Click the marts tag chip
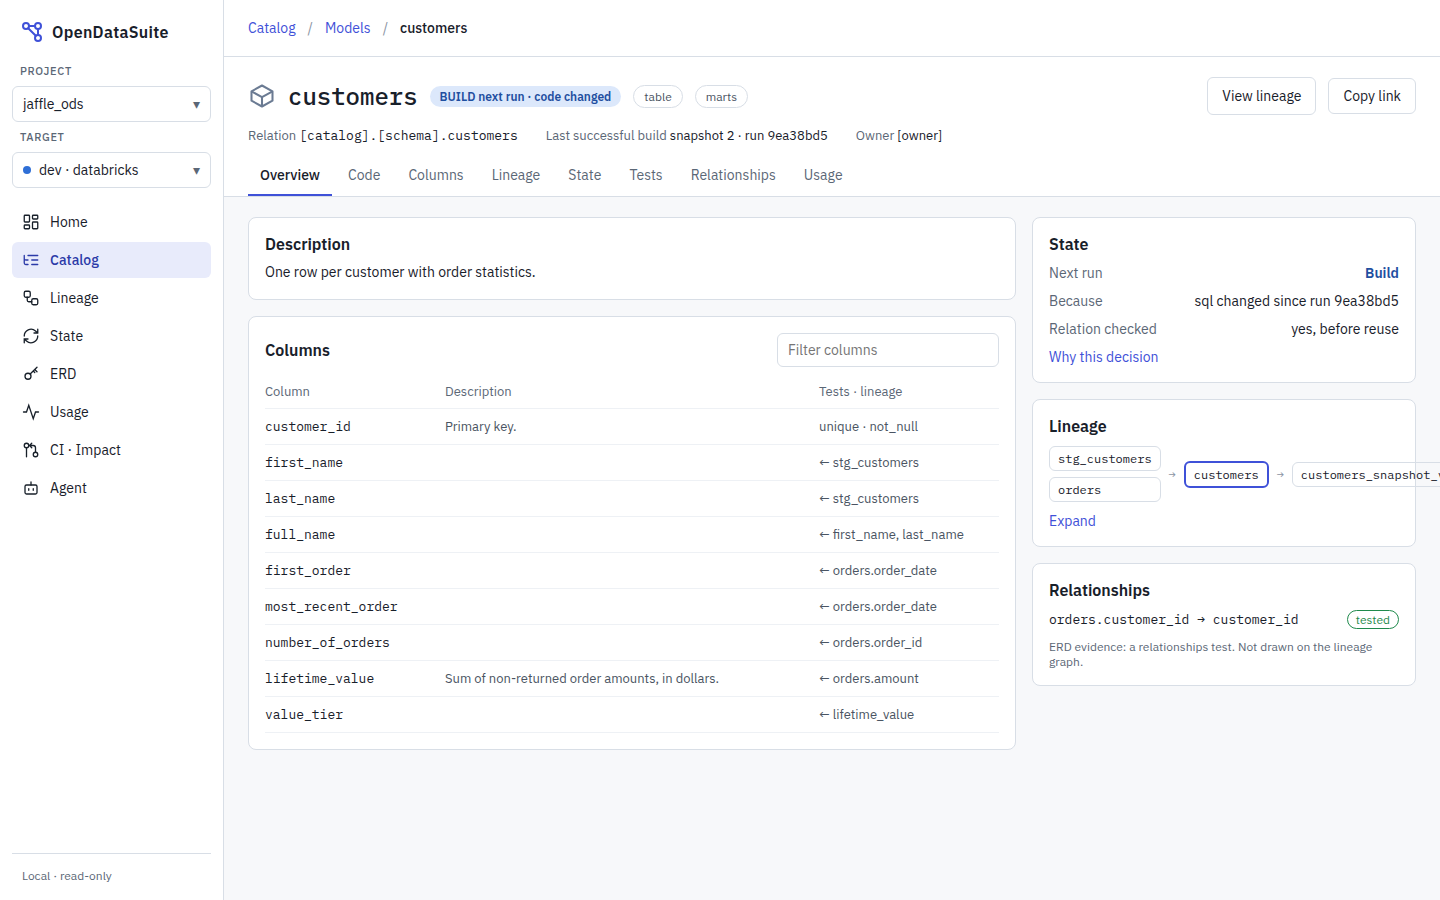The width and height of the screenshot is (1440, 900). point(721,97)
